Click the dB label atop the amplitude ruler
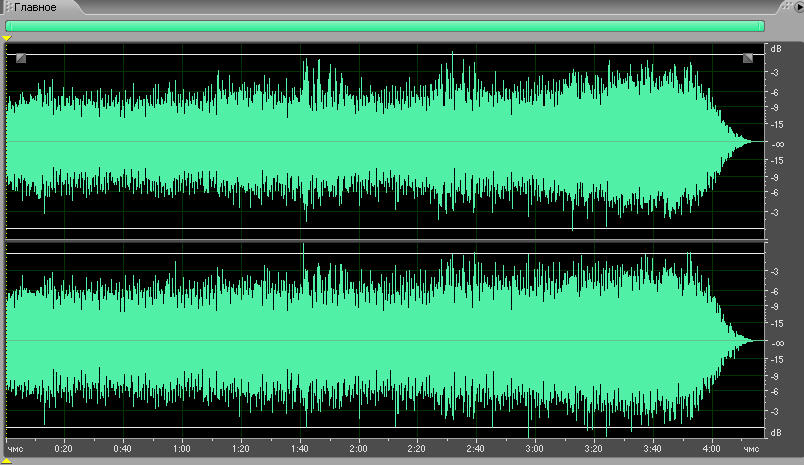804x465 pixels. (774, 48)
